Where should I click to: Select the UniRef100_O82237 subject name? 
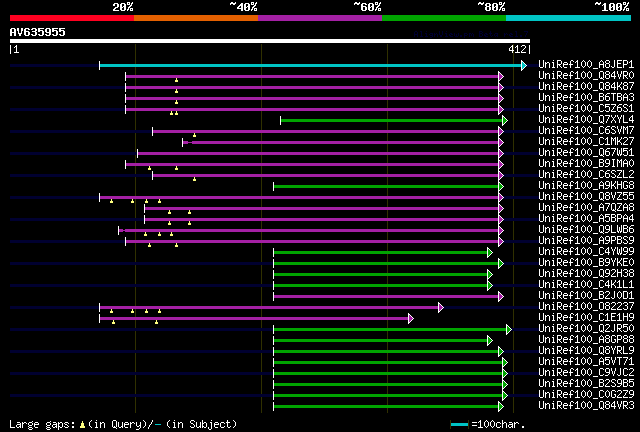tap(586, 307)
